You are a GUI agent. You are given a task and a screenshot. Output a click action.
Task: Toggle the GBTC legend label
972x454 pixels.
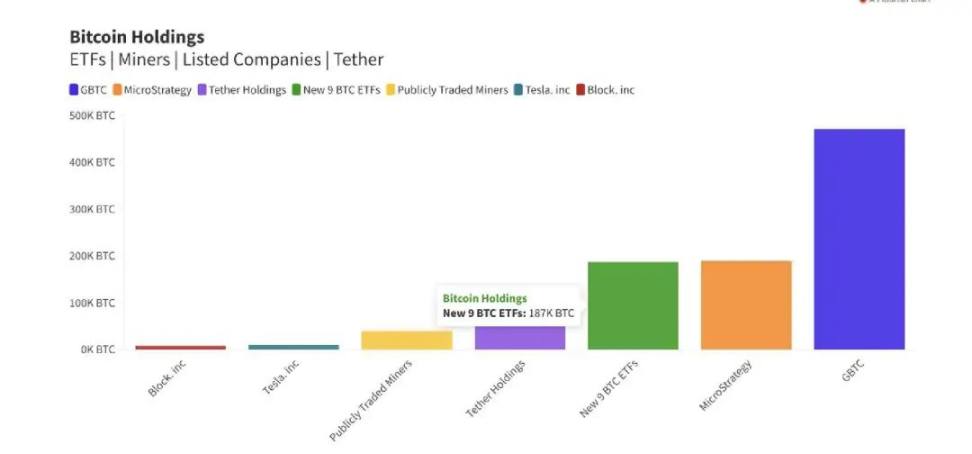[x=94, y=90]
